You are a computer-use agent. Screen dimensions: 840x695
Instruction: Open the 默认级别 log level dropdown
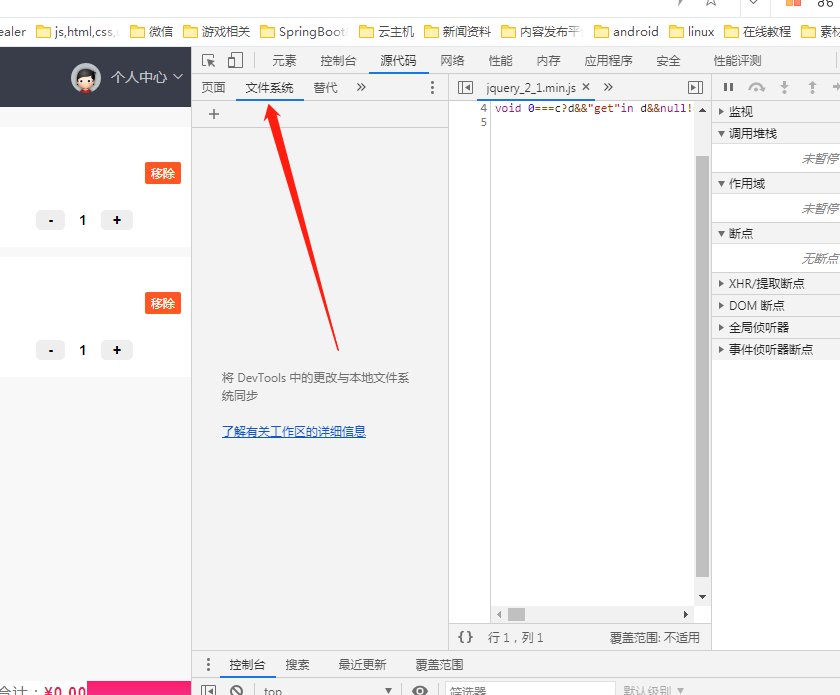coord(654,691)
